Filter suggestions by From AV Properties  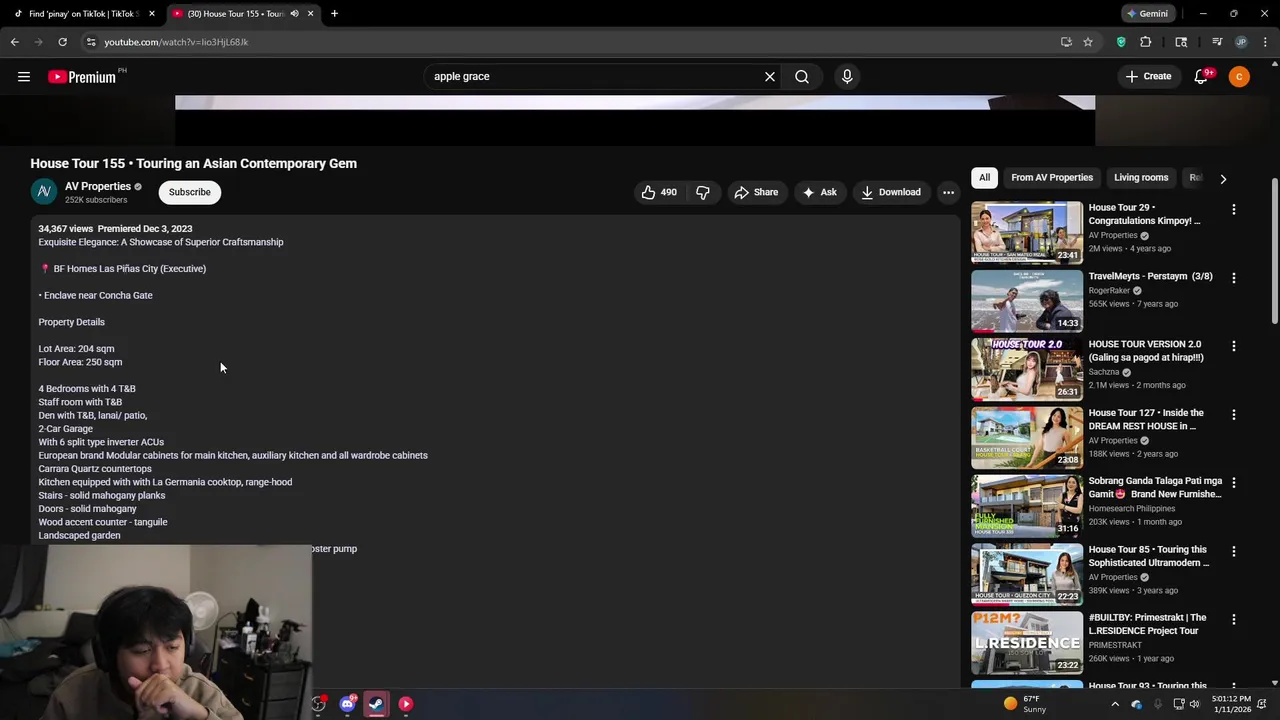click(x=1052, y=177)
